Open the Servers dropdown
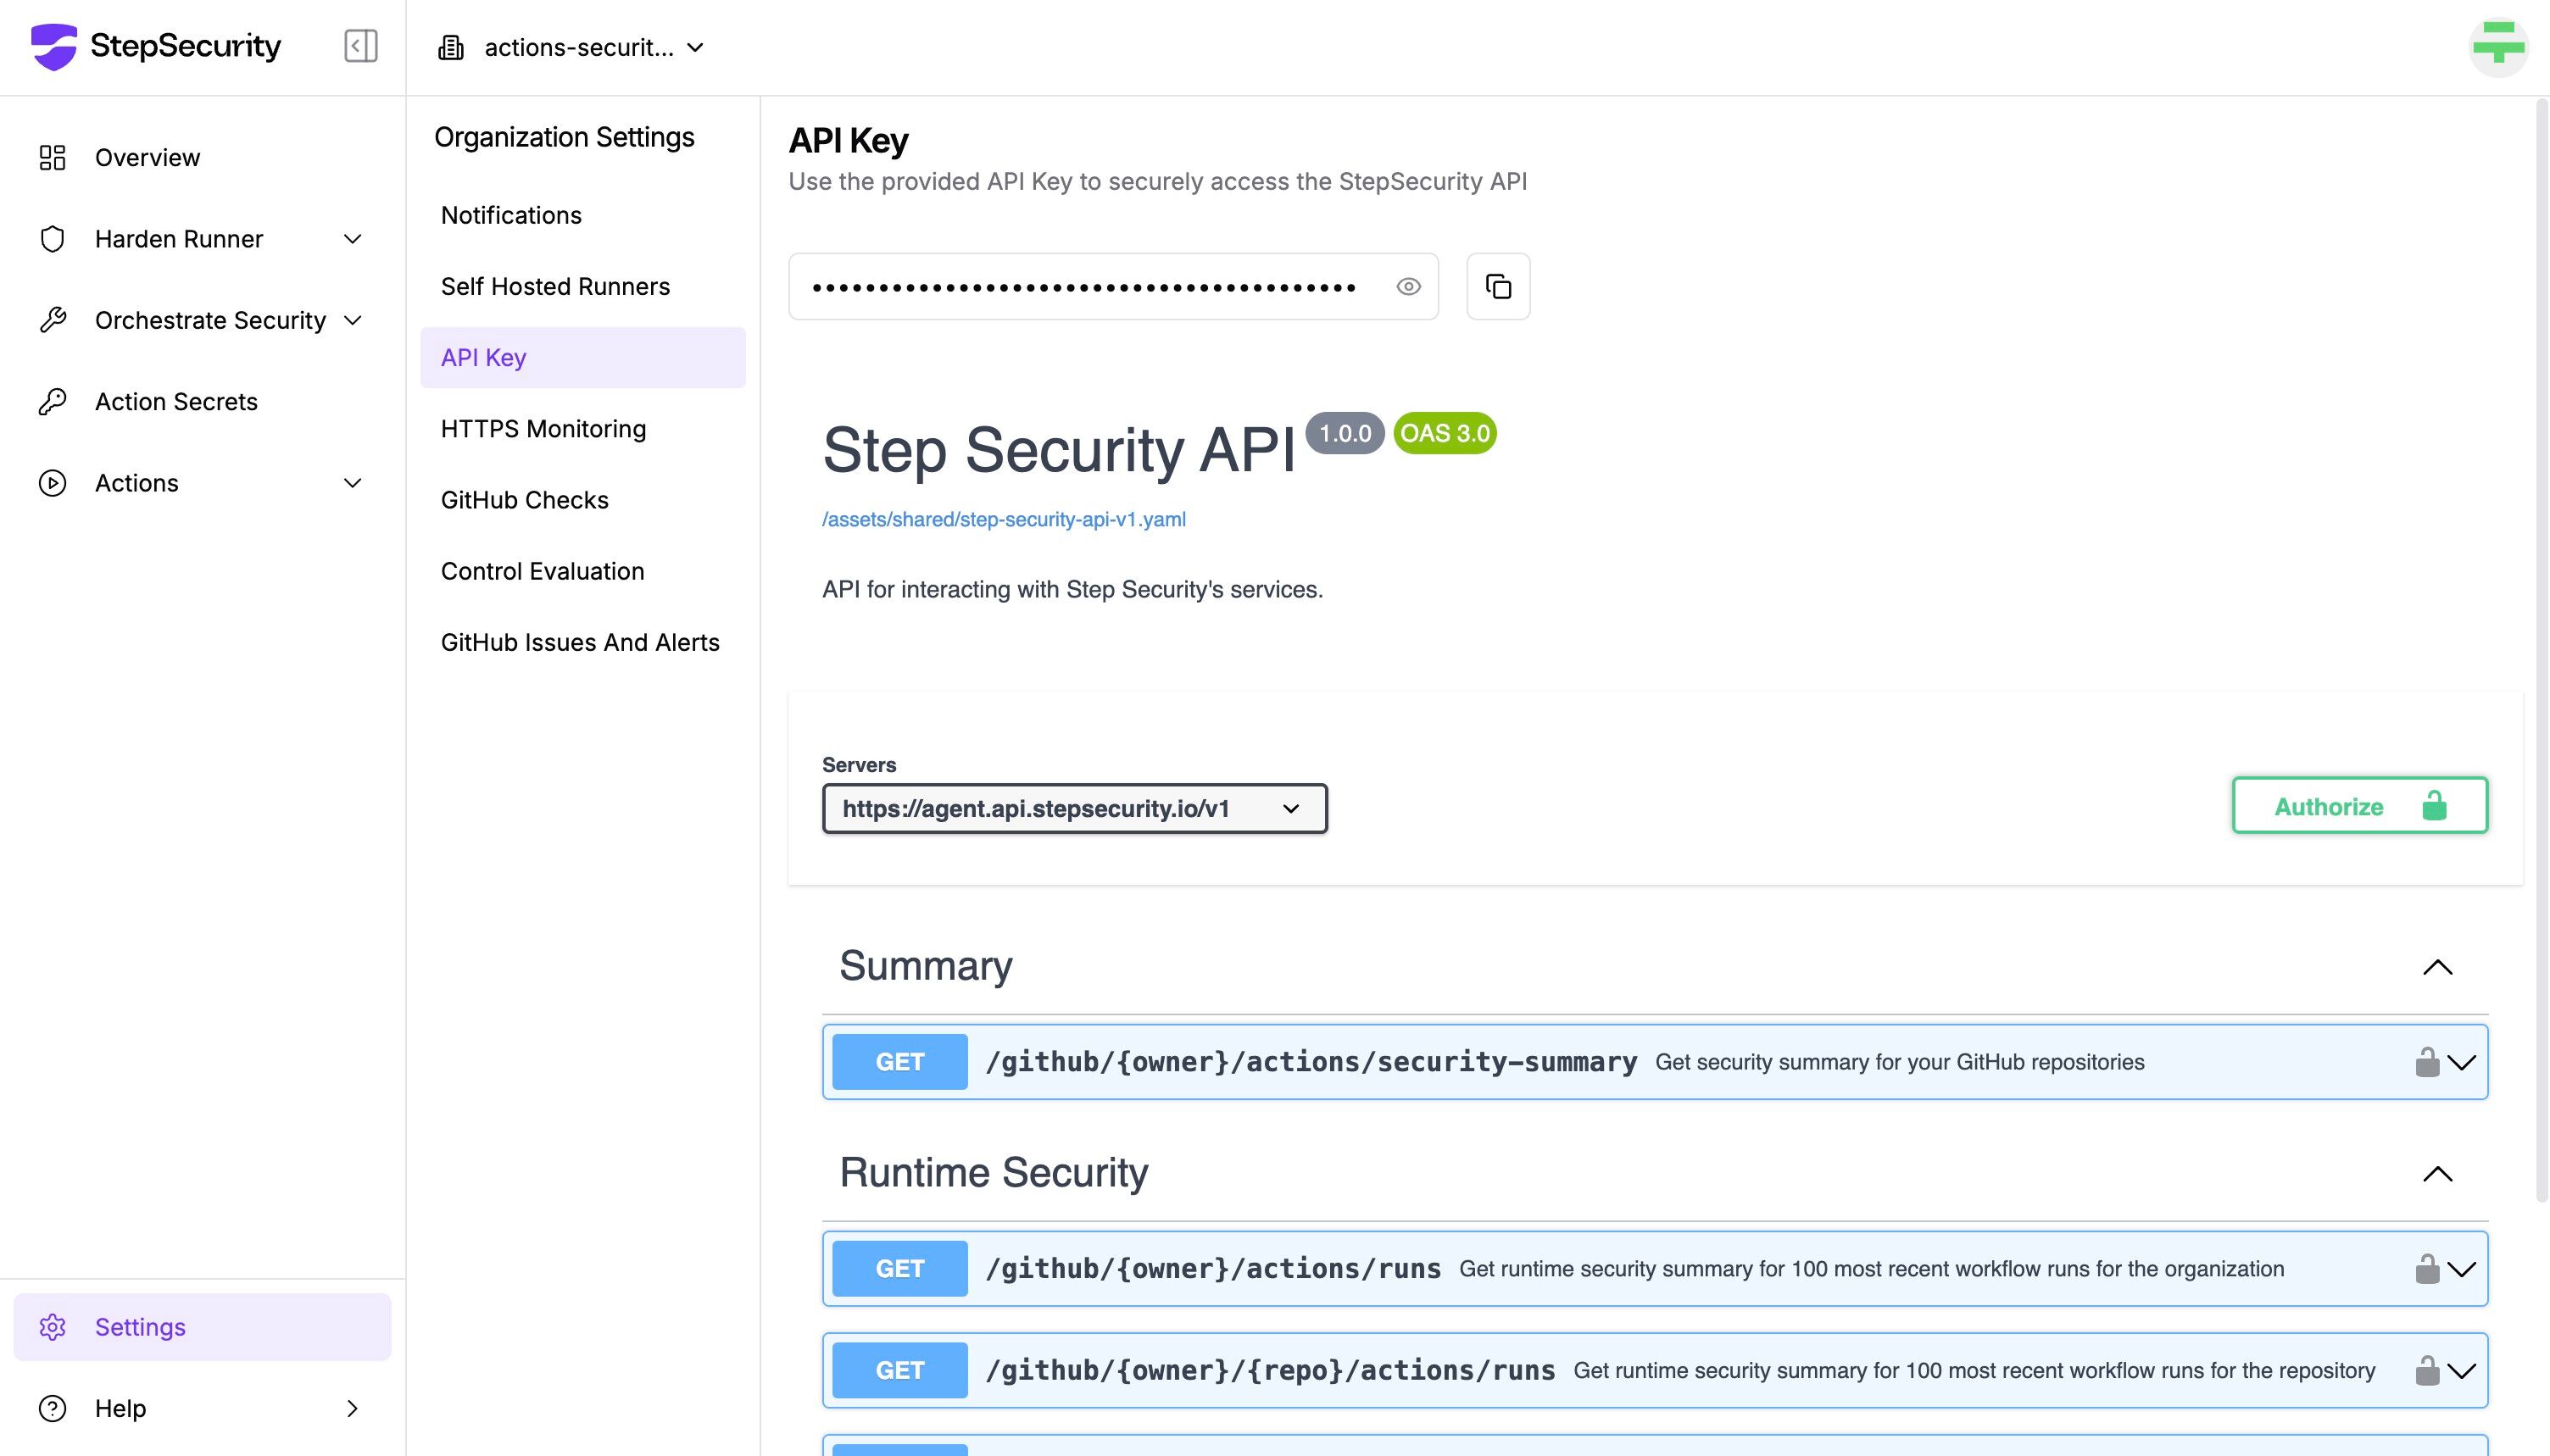Image resolution: width=2550 pixels, height=1456 pixels. pyautogui.click(x=1075, y=808)
